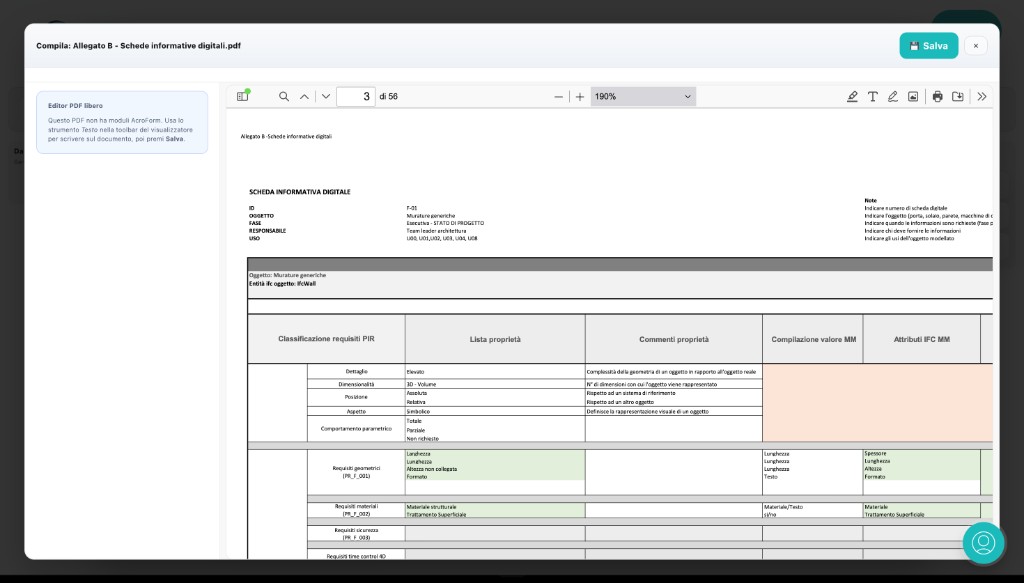Viewport: 1024px width, 583px height.
Task: Click the SCHEDA INFORMATIVA DIGITALE heading
Action: [300, 192]
